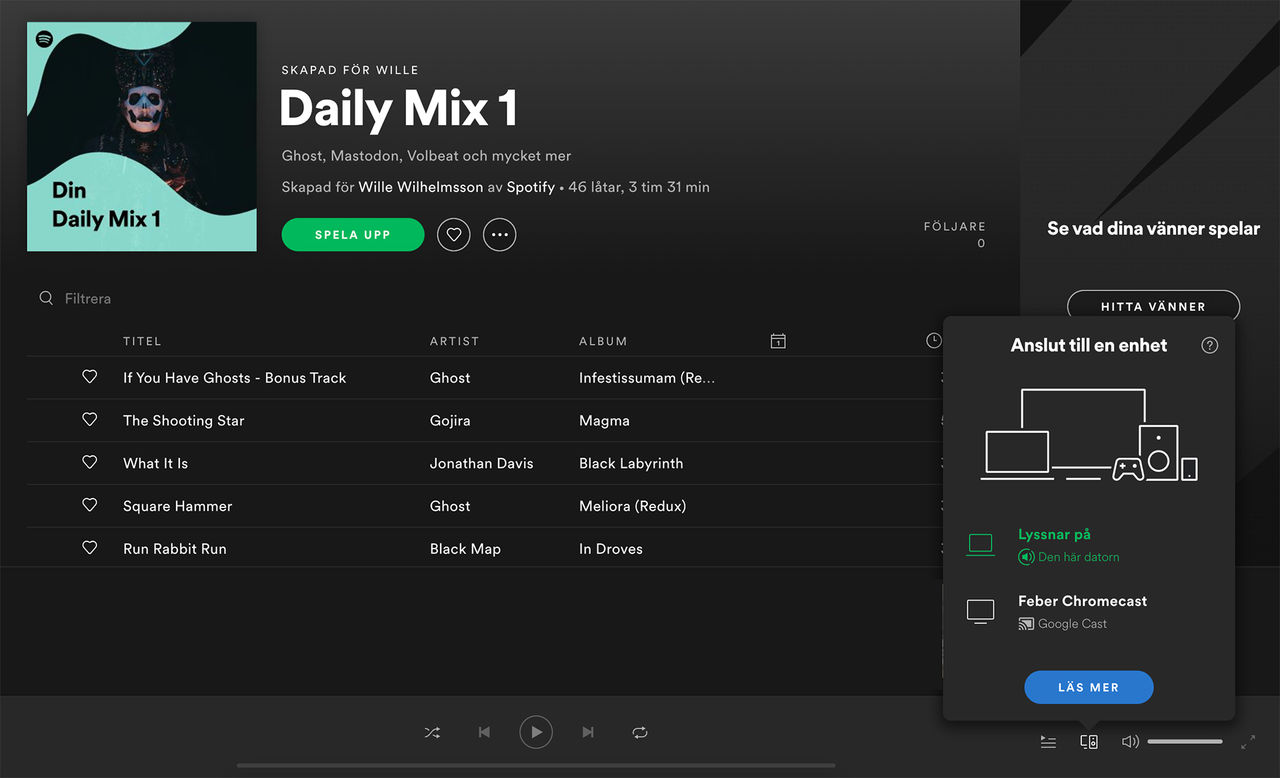
Task: Click the HITTA VÄNNER button
Action: (x=1153, y=307)
